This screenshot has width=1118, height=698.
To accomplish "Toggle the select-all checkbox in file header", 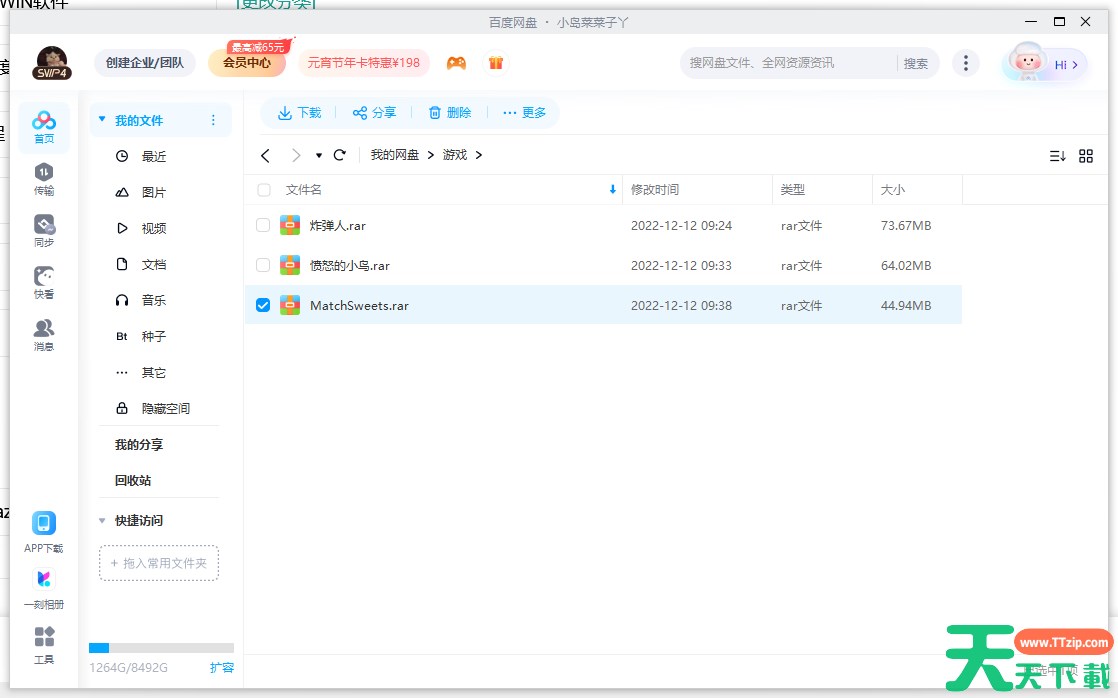I will tap(264, 190).
